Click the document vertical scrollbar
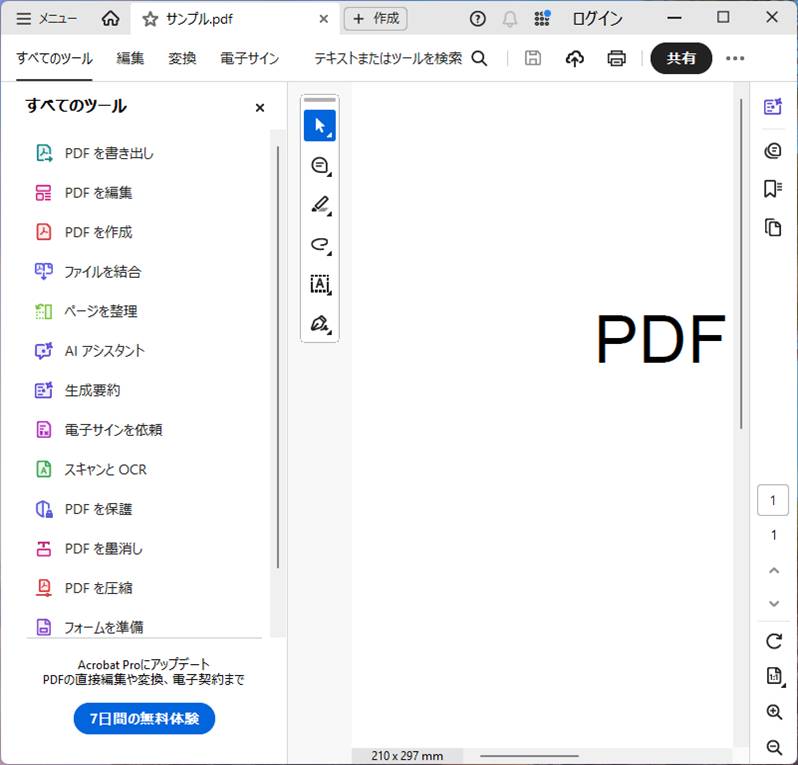Screen dimensions: 798x765 [741, 264]
